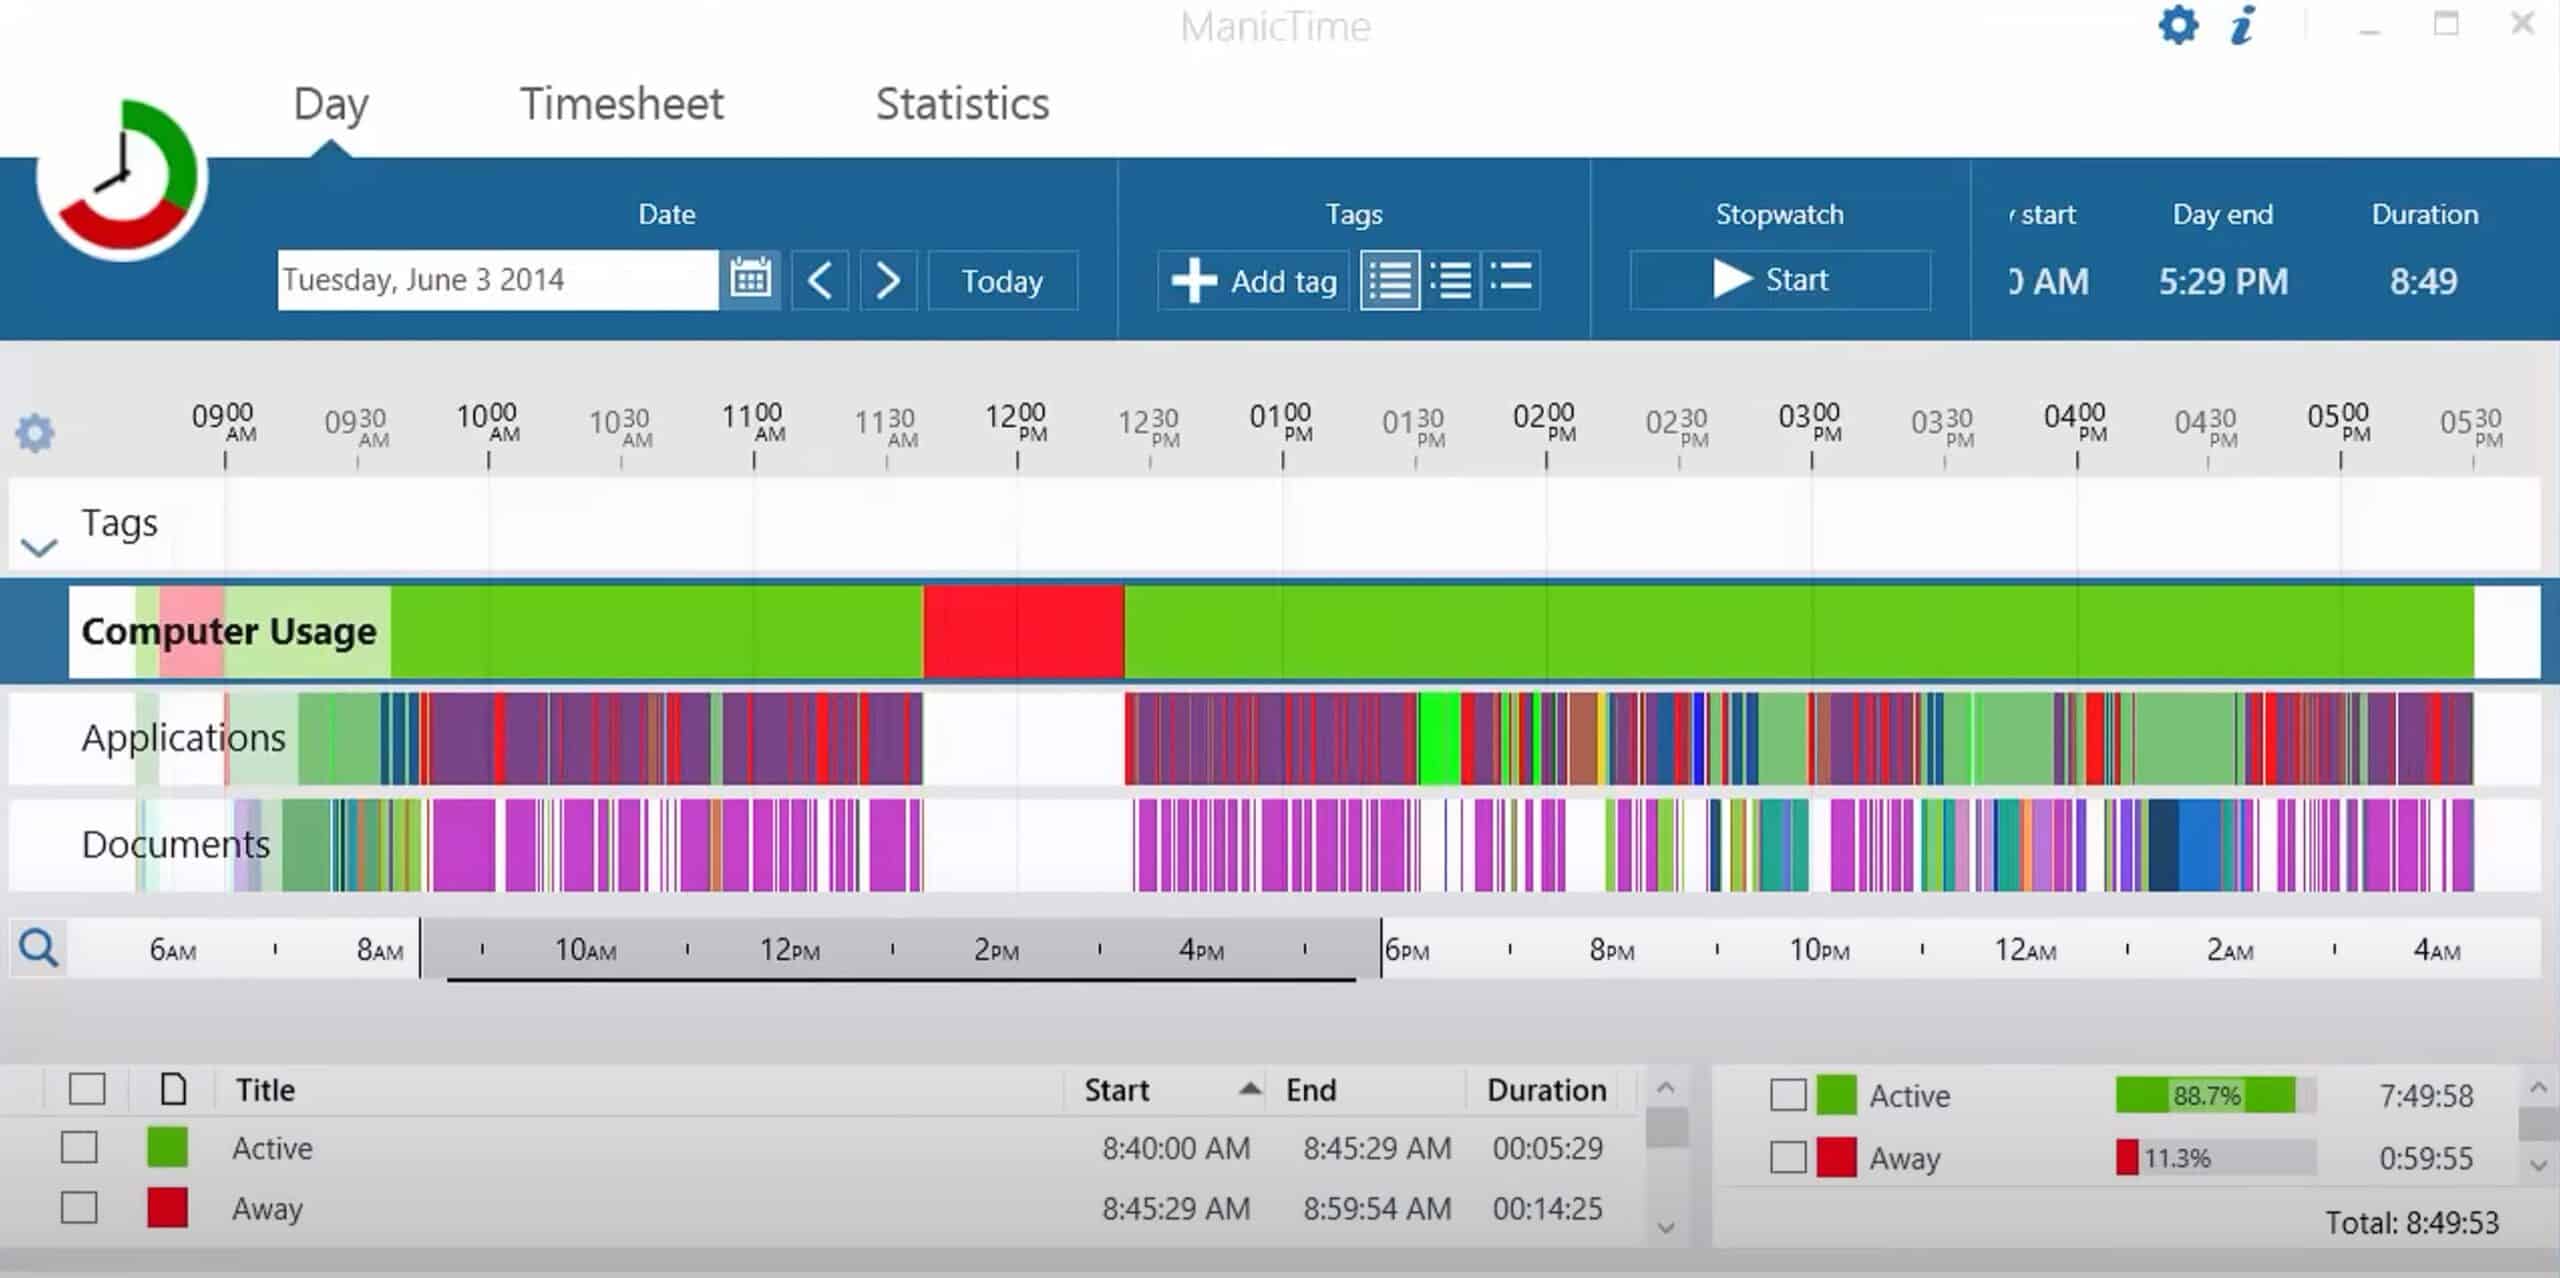
Task: Click the Today button
Action: [x=1003, y=280]
